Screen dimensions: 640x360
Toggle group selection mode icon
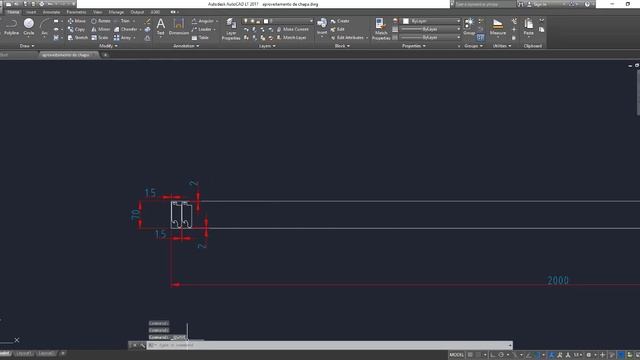point(480,38)
